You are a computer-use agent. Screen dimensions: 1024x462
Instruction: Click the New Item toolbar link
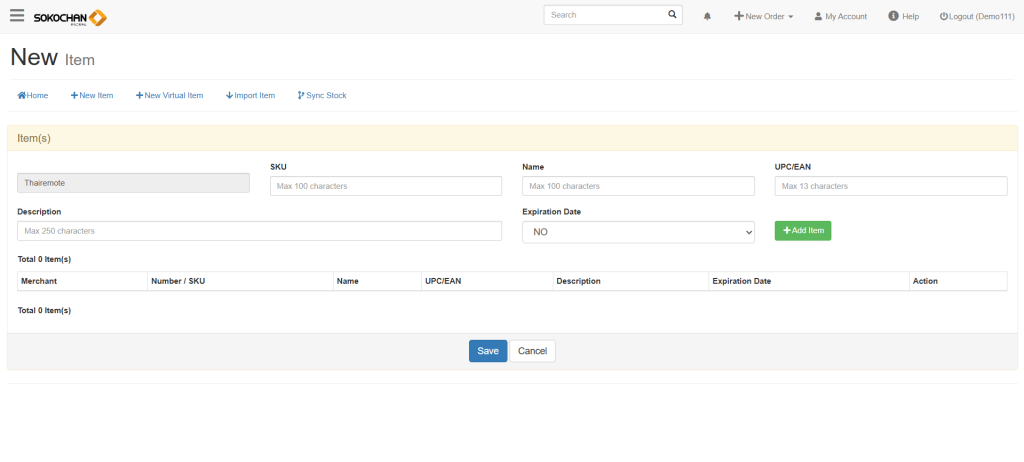click(92, 96)
